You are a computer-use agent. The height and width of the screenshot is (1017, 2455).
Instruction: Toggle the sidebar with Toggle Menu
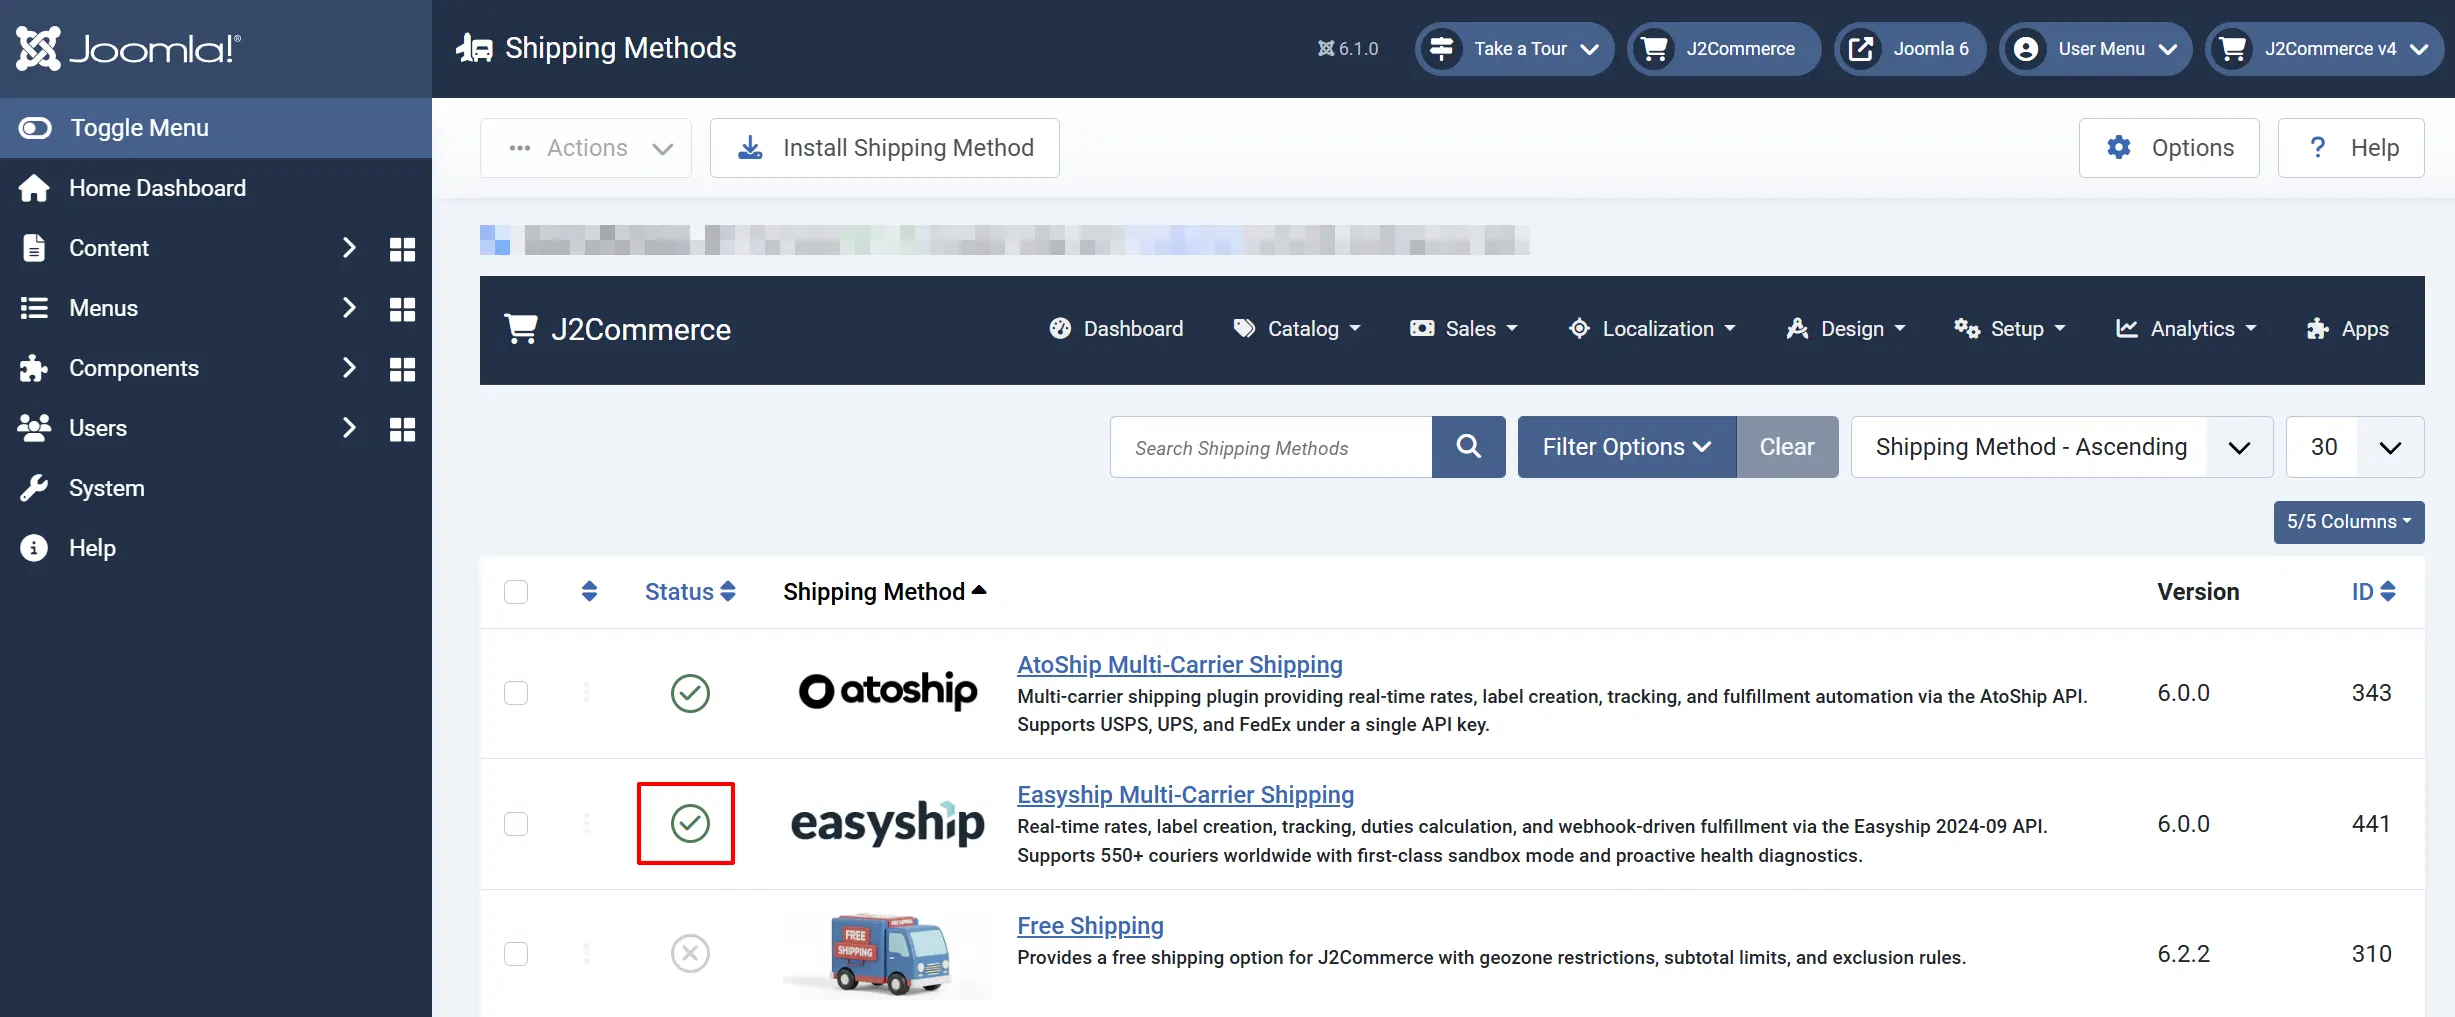coord(216,128)
